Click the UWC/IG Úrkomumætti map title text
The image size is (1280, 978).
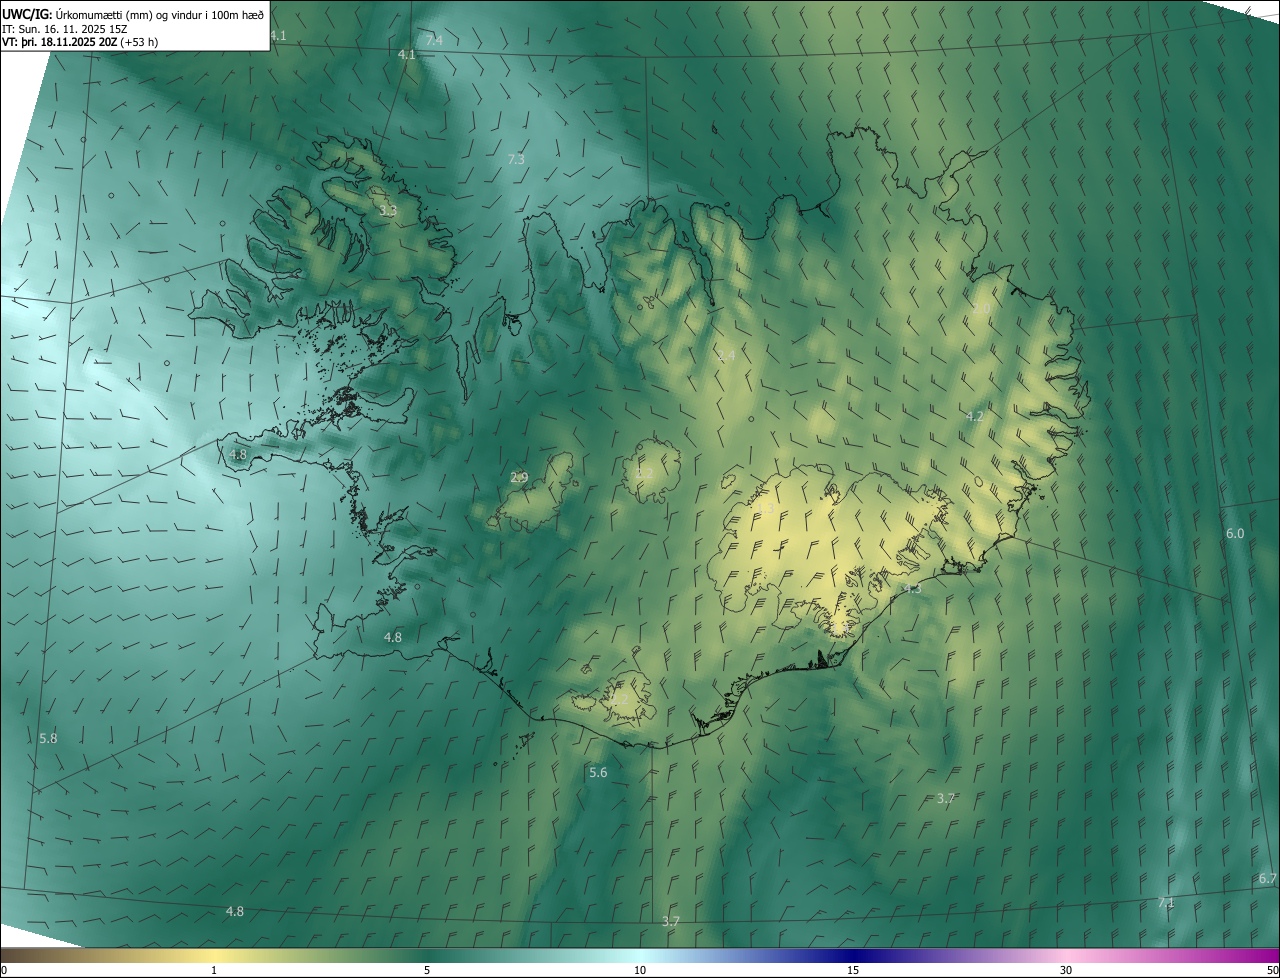click(x=133, y=13)
